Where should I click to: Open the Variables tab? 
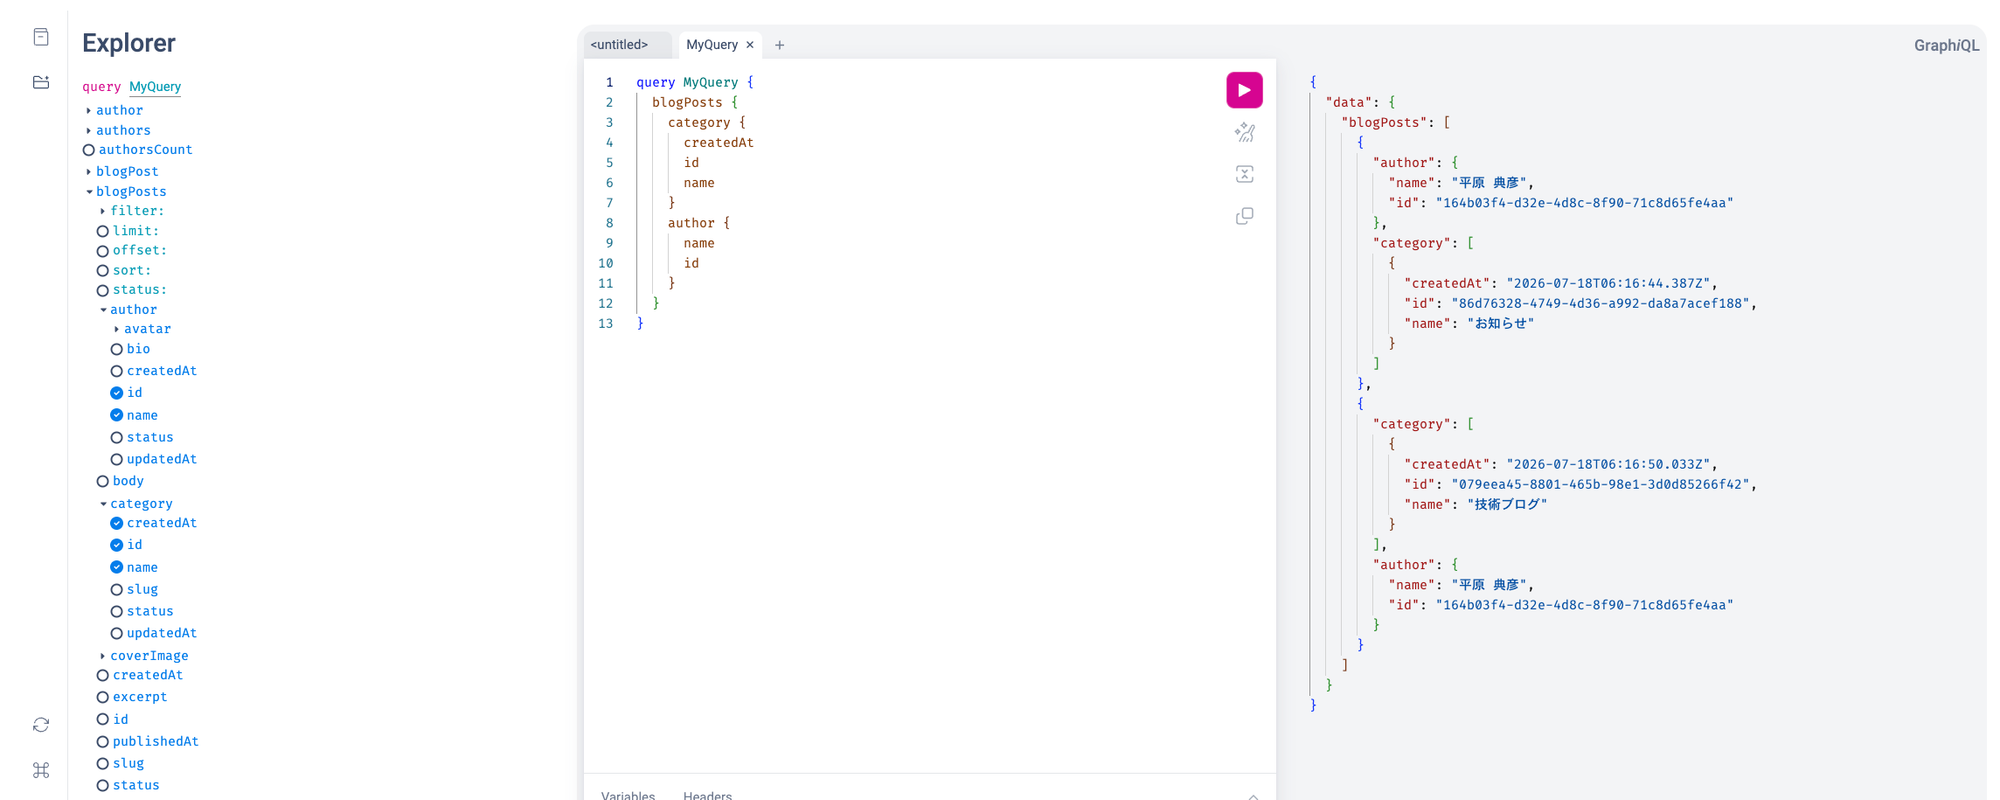click(x=628, y=795)
